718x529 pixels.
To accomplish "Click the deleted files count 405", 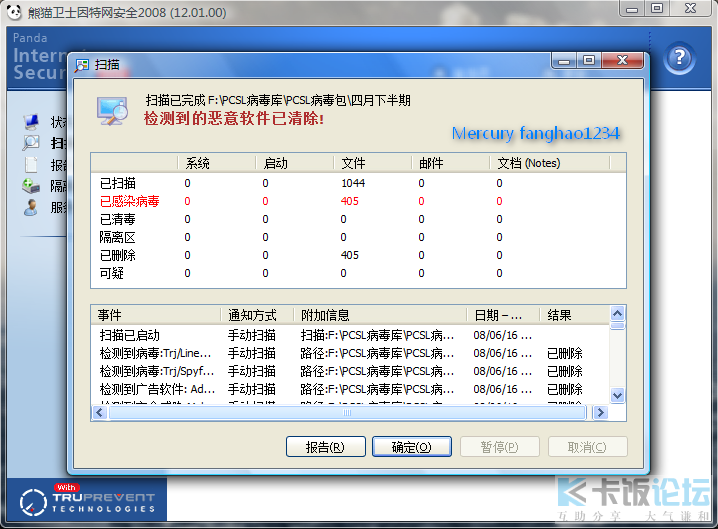I will tap(350, 255).
